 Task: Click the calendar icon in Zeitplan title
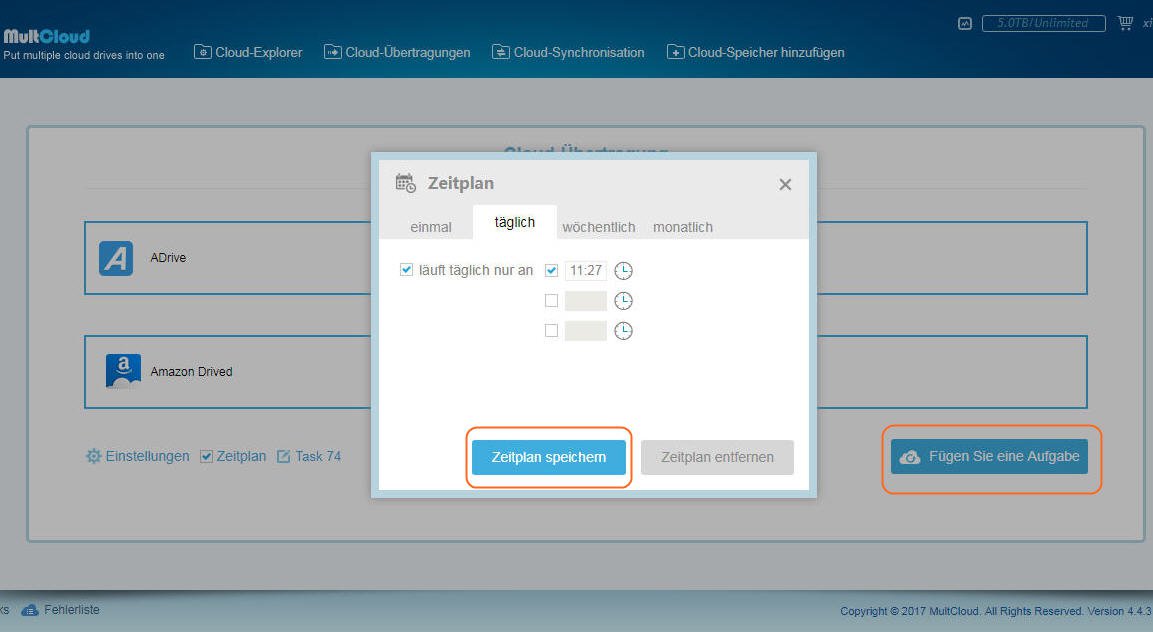406,183
